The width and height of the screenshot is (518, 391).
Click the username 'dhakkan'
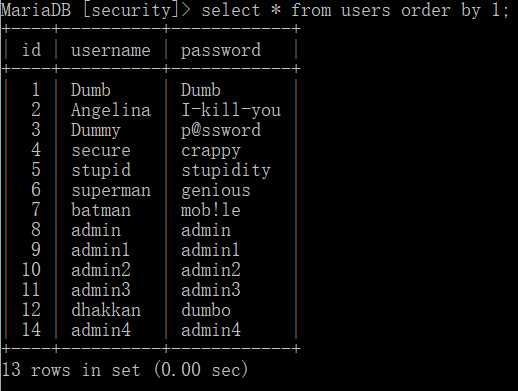[x=106, y=310]
